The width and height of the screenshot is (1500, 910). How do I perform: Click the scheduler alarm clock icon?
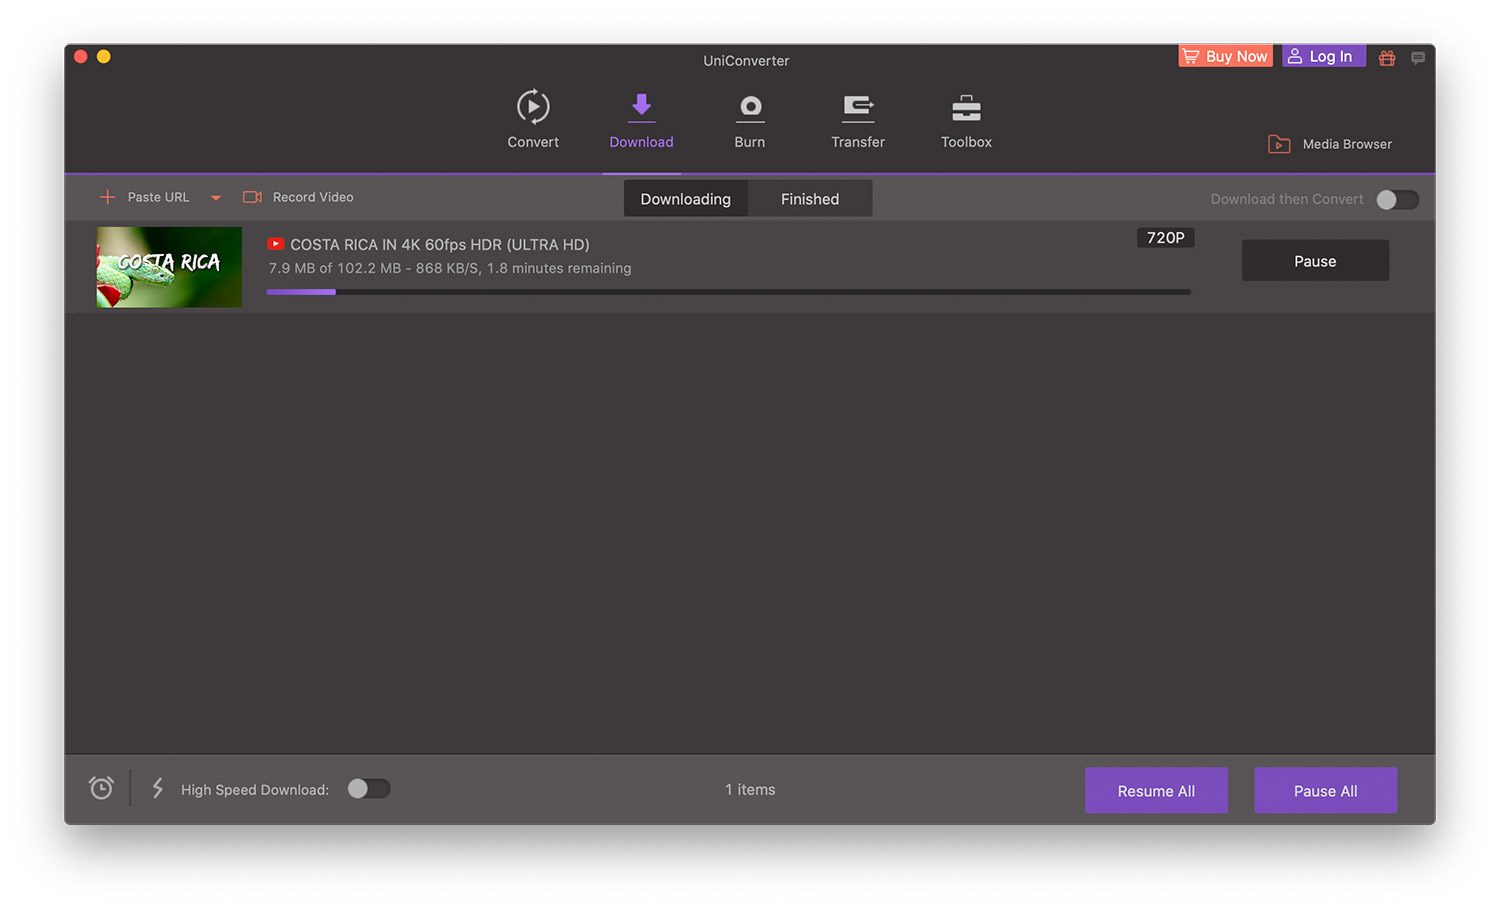click(x=101, y=788)
